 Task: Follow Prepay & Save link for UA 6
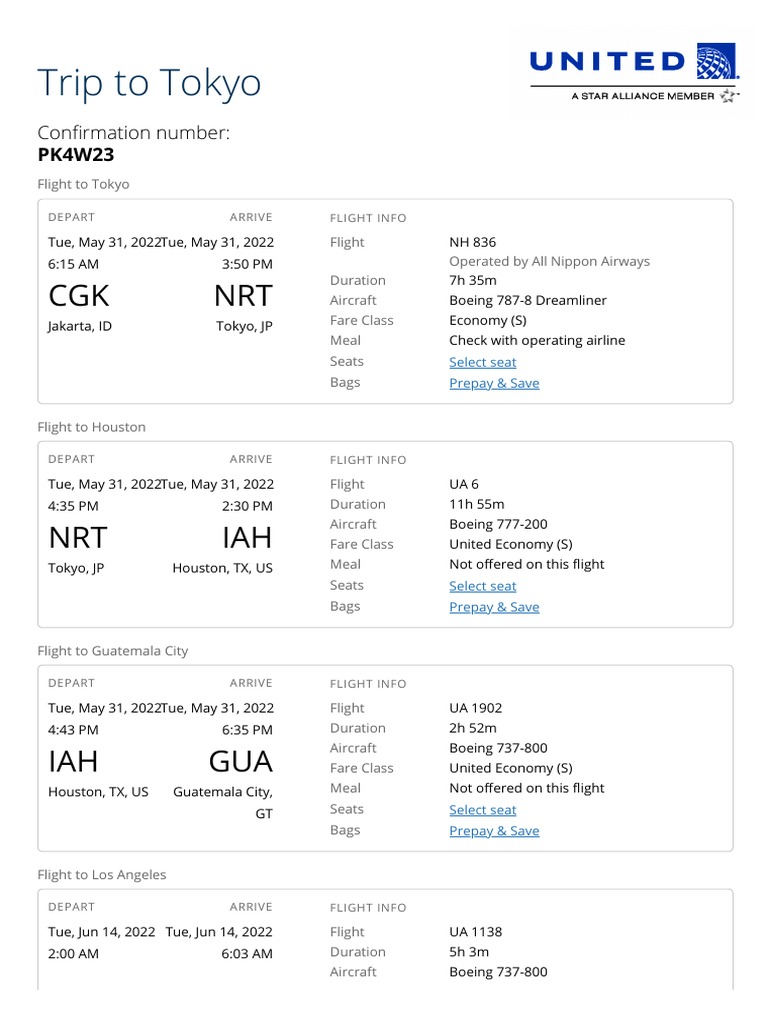tap(494, 607)
